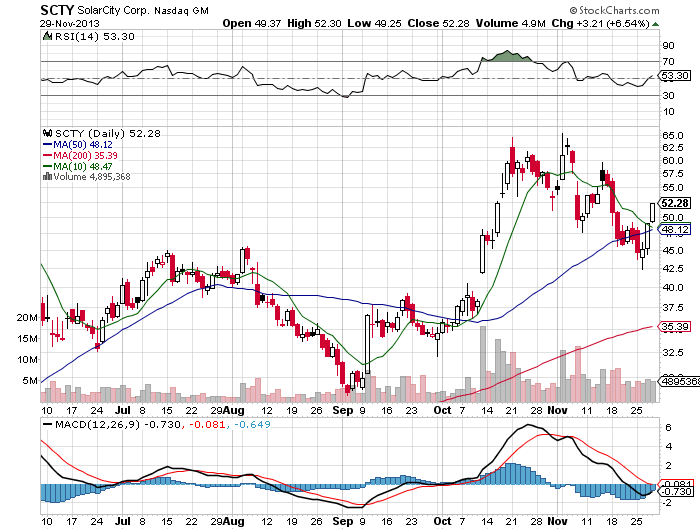700x530 pixels.
Task: Click the Close 52.28 header value
Action: click(x=438, y=23)
